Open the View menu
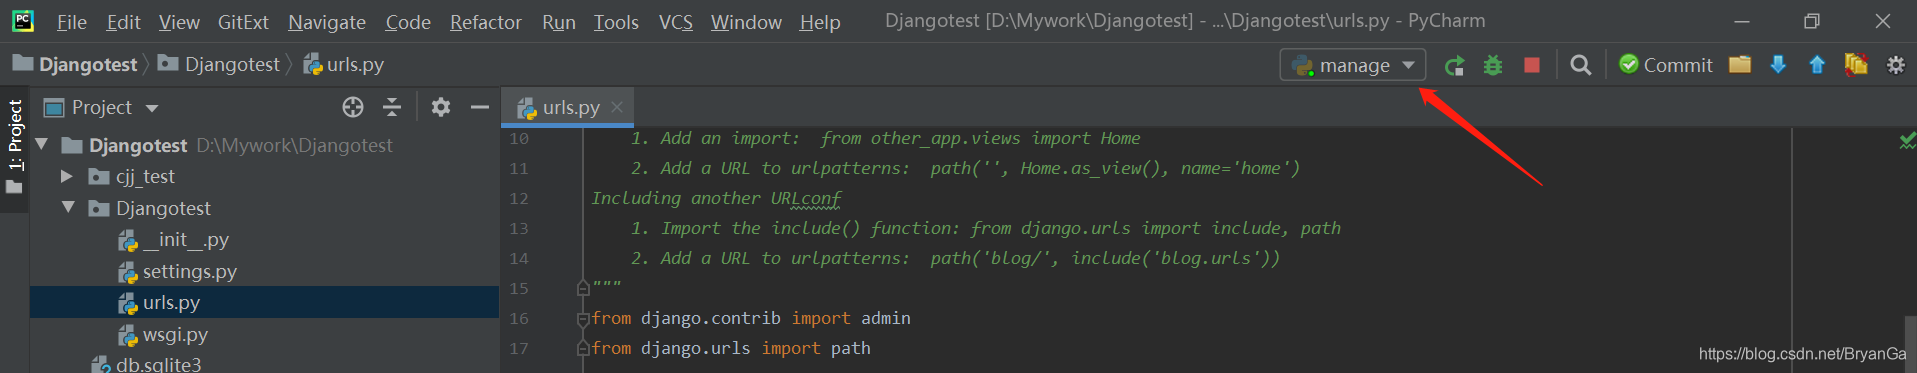Viewport: 1917px width, 373px height. coord(179,22)
